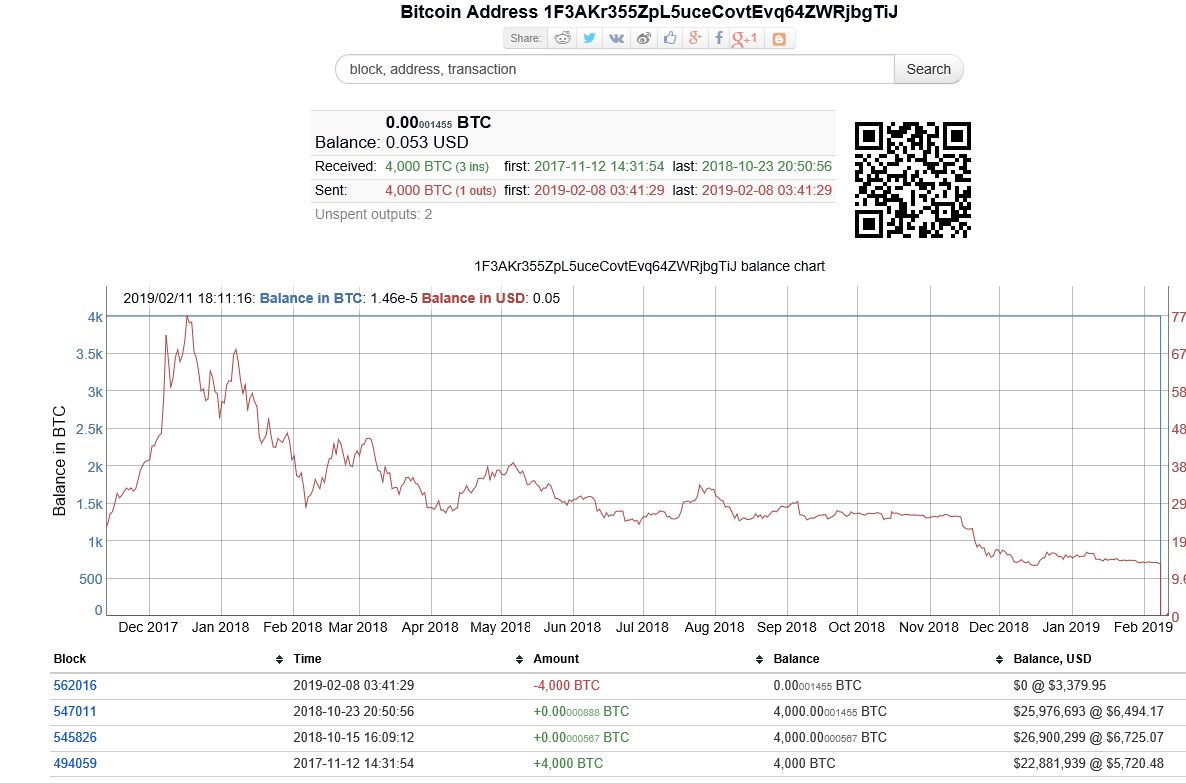
Task: Open block 545826
Action: point(75,737)
